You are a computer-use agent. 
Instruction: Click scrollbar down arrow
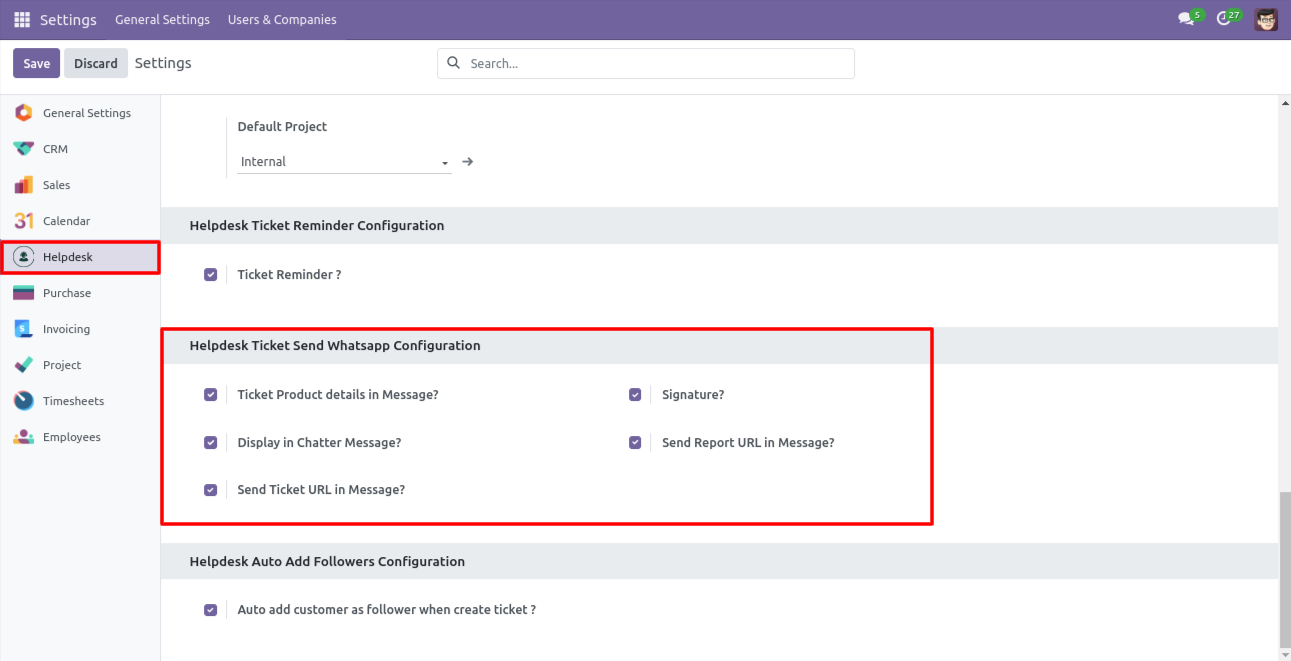point(1285,654)
